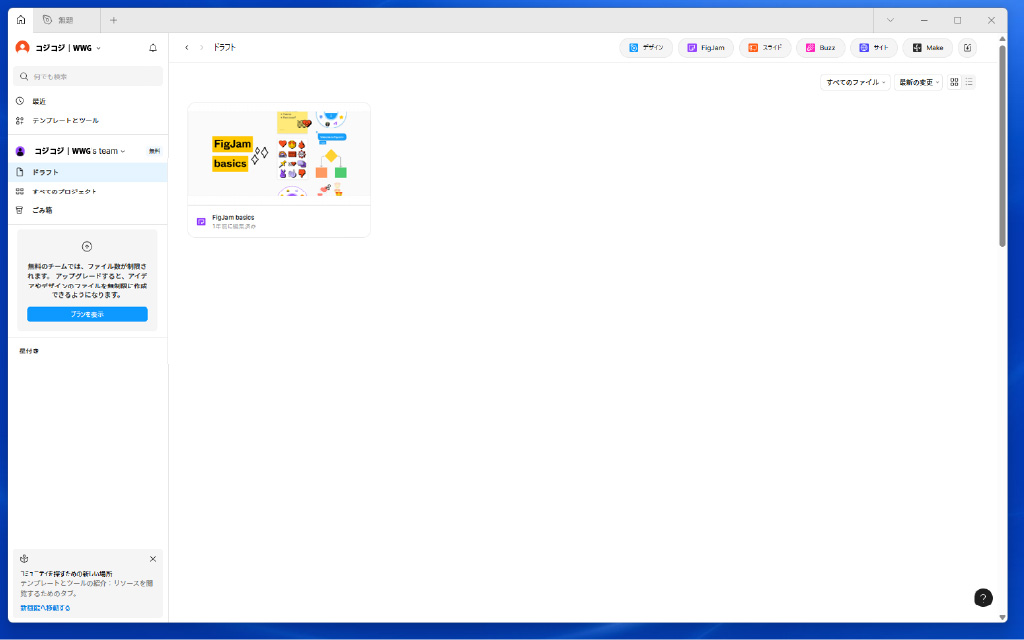The width and height of the screenshot is (1024, 640).
Task: Create a new Make file
Action: [x=928, y=48]
